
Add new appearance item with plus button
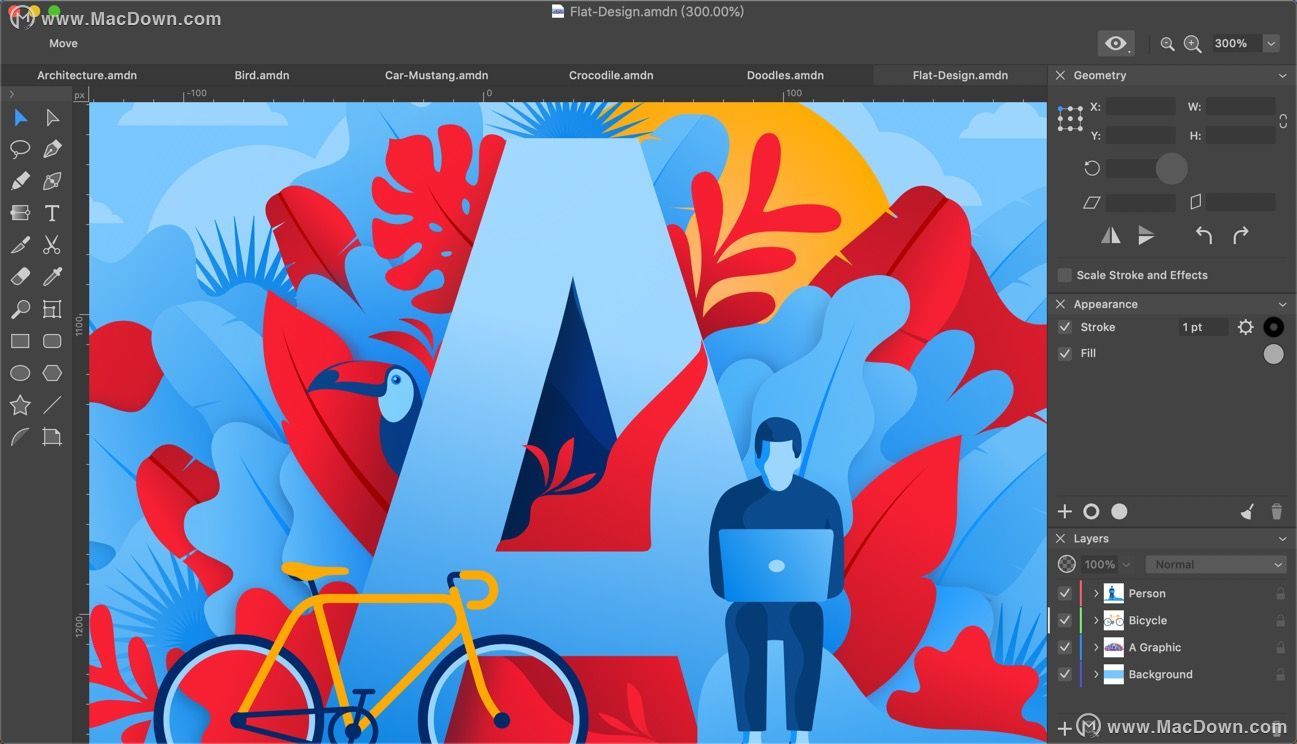(x=1065, y=512)
